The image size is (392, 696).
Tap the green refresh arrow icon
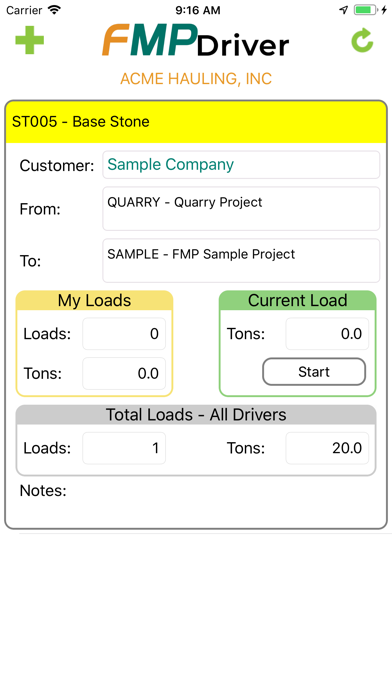[362, 40]
